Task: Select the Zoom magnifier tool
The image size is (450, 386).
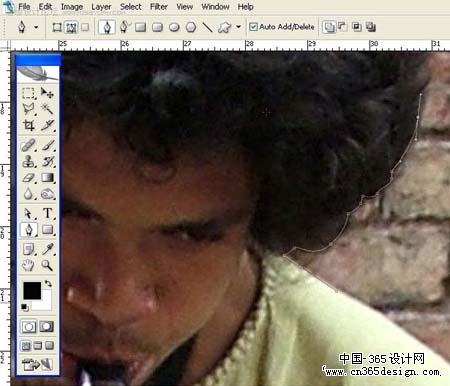Action: coord(47,265)
